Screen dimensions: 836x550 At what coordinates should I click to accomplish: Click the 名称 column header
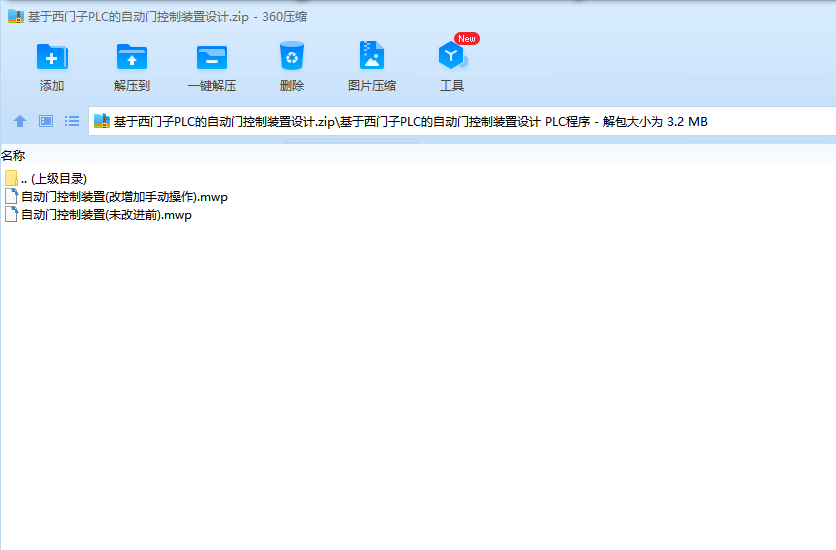(13, 156)
